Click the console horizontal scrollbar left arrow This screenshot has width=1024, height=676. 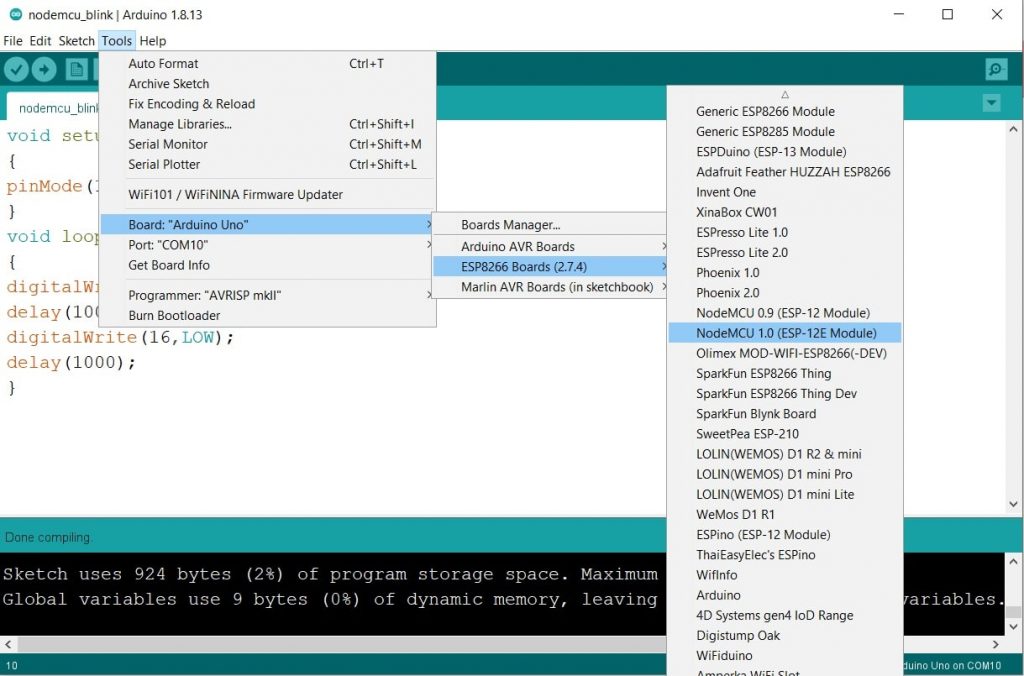[x=7, y=644]
